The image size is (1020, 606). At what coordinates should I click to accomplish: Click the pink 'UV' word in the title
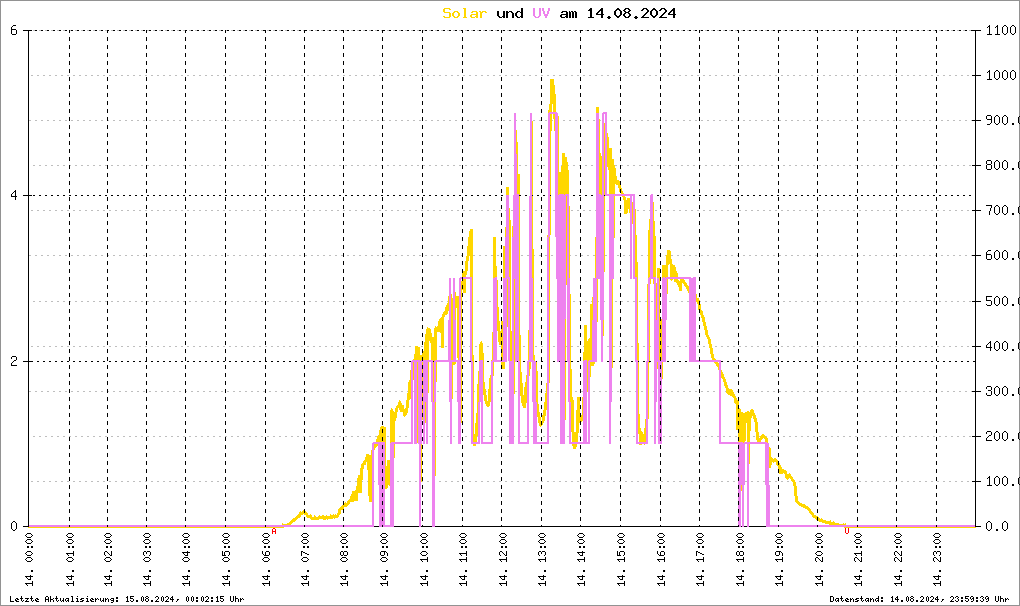[x=541, y=13]
